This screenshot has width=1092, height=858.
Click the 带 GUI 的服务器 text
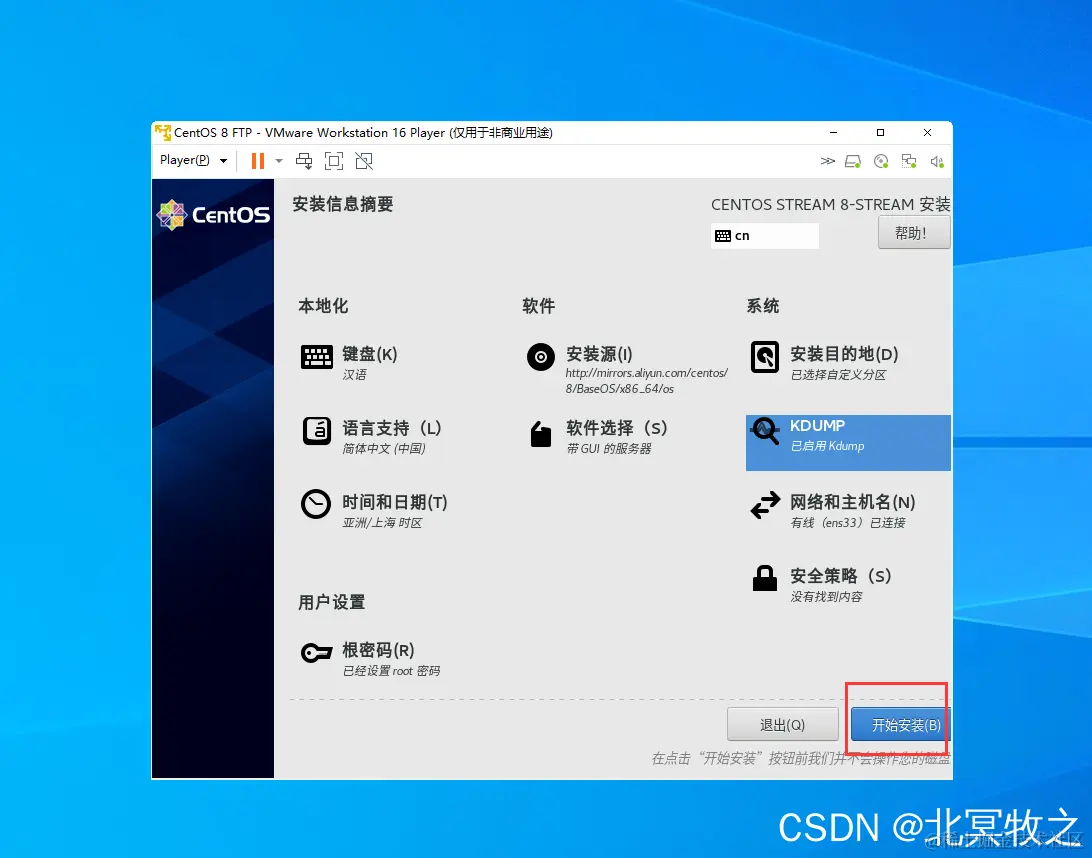(609, 448)
